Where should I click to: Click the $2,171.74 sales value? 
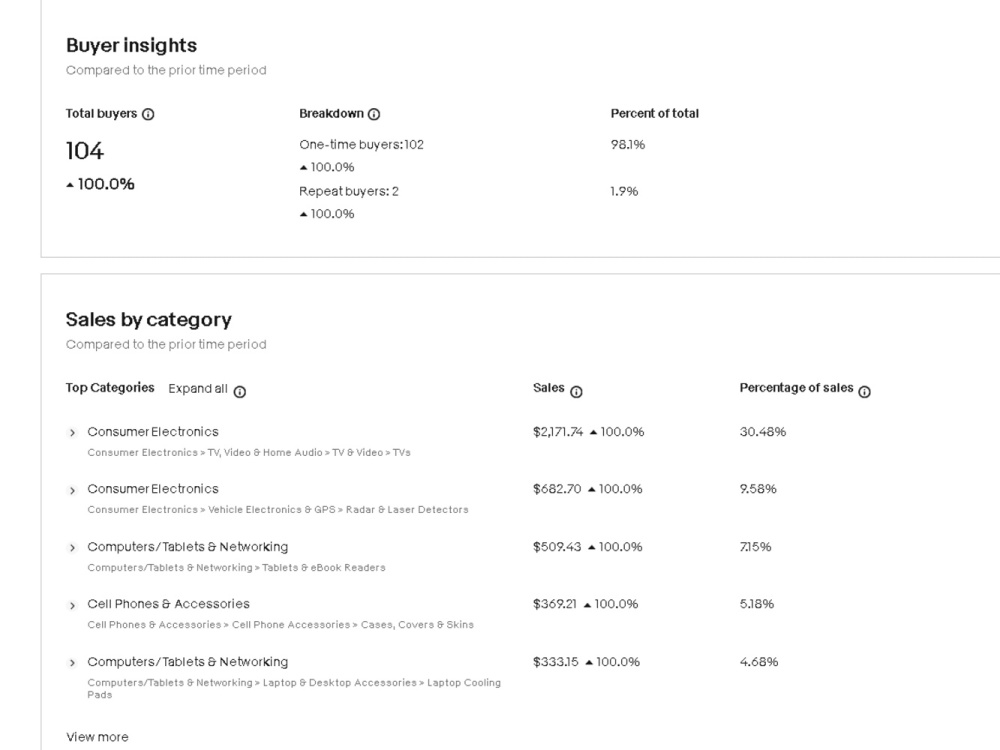click(558, 432)
